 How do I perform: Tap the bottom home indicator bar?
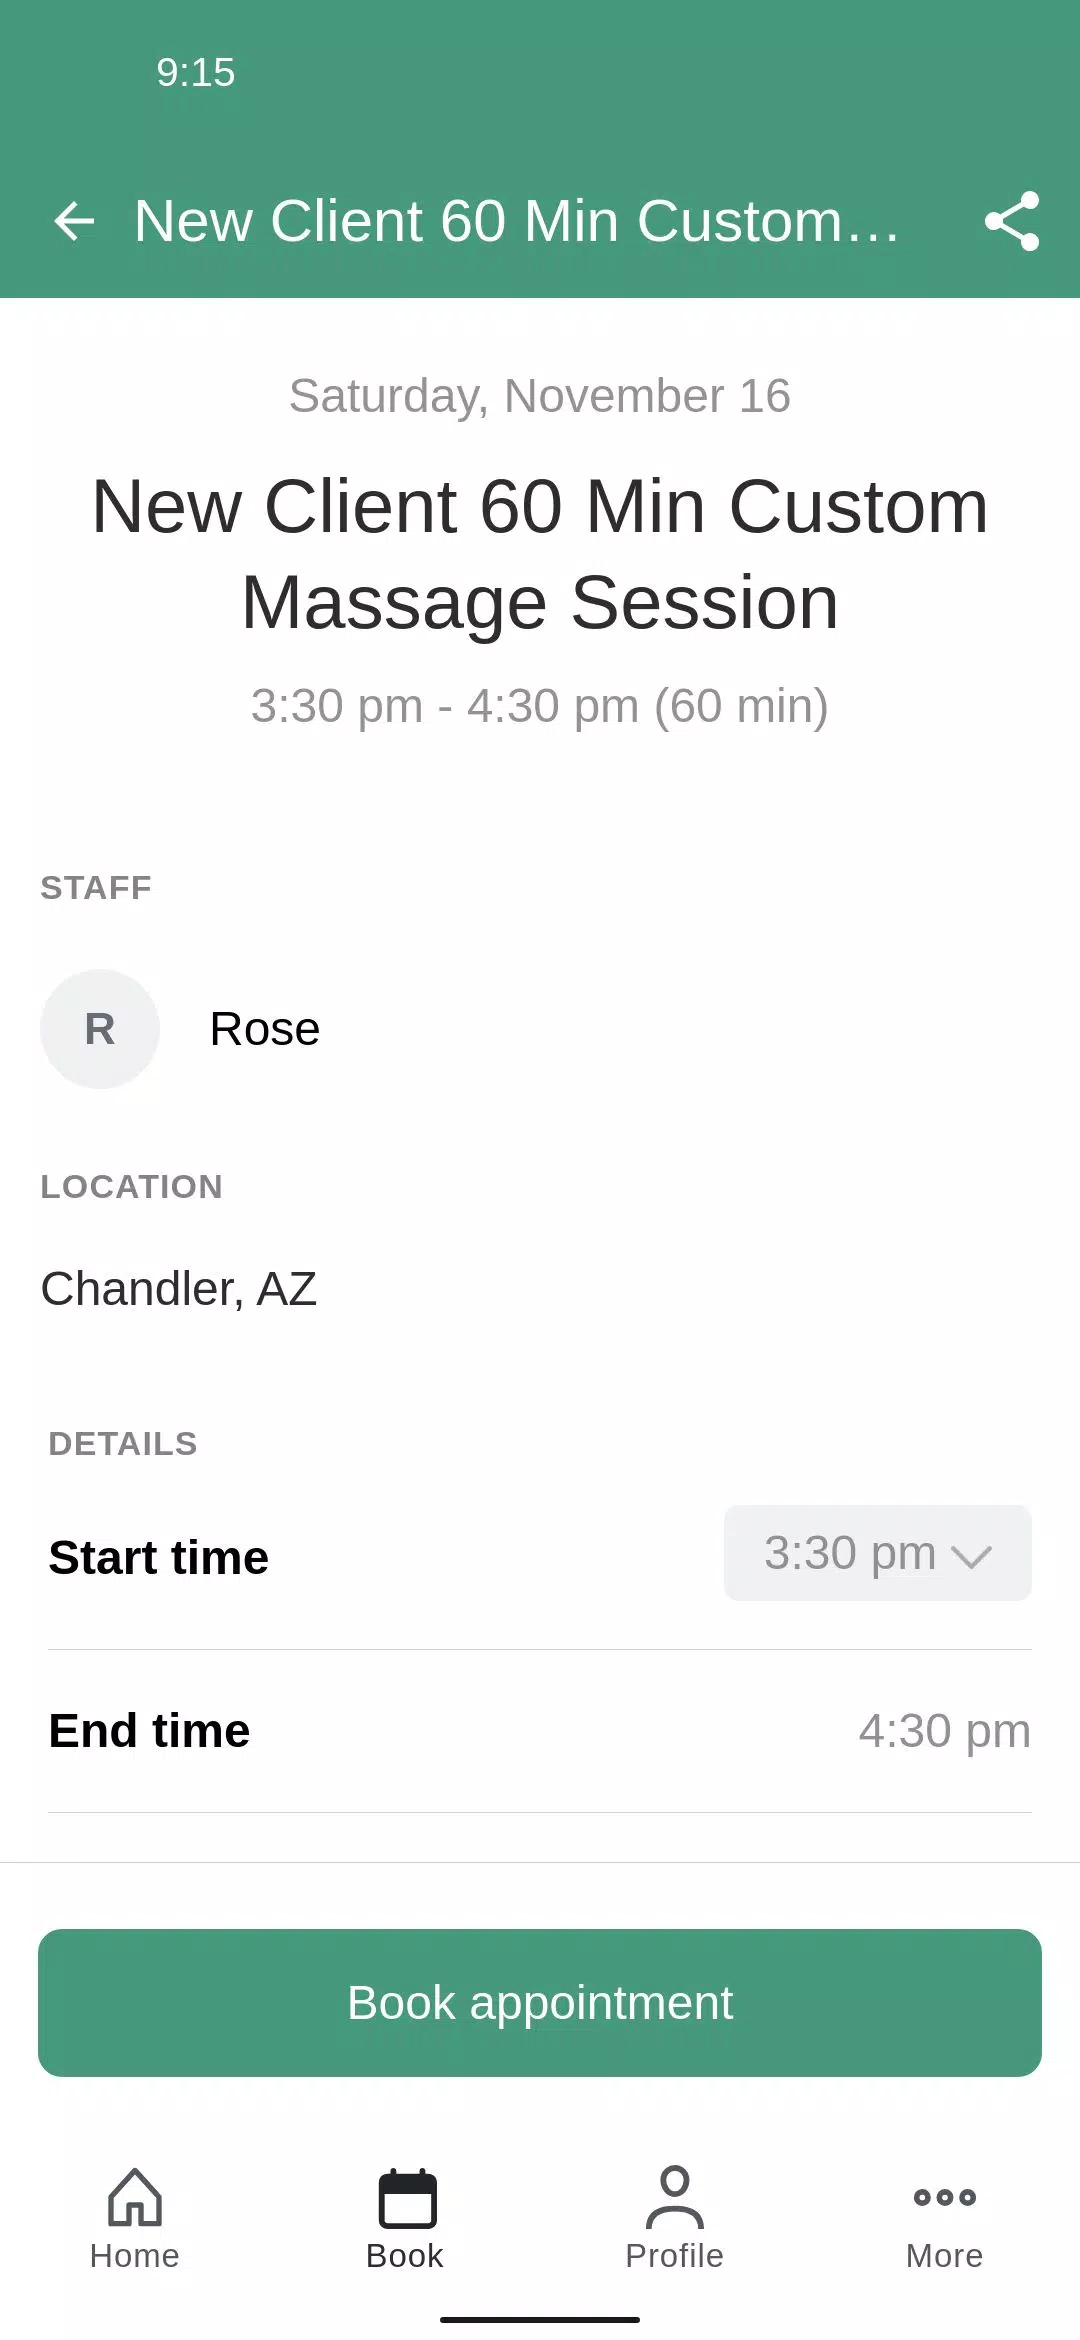tap(540, 2319)
